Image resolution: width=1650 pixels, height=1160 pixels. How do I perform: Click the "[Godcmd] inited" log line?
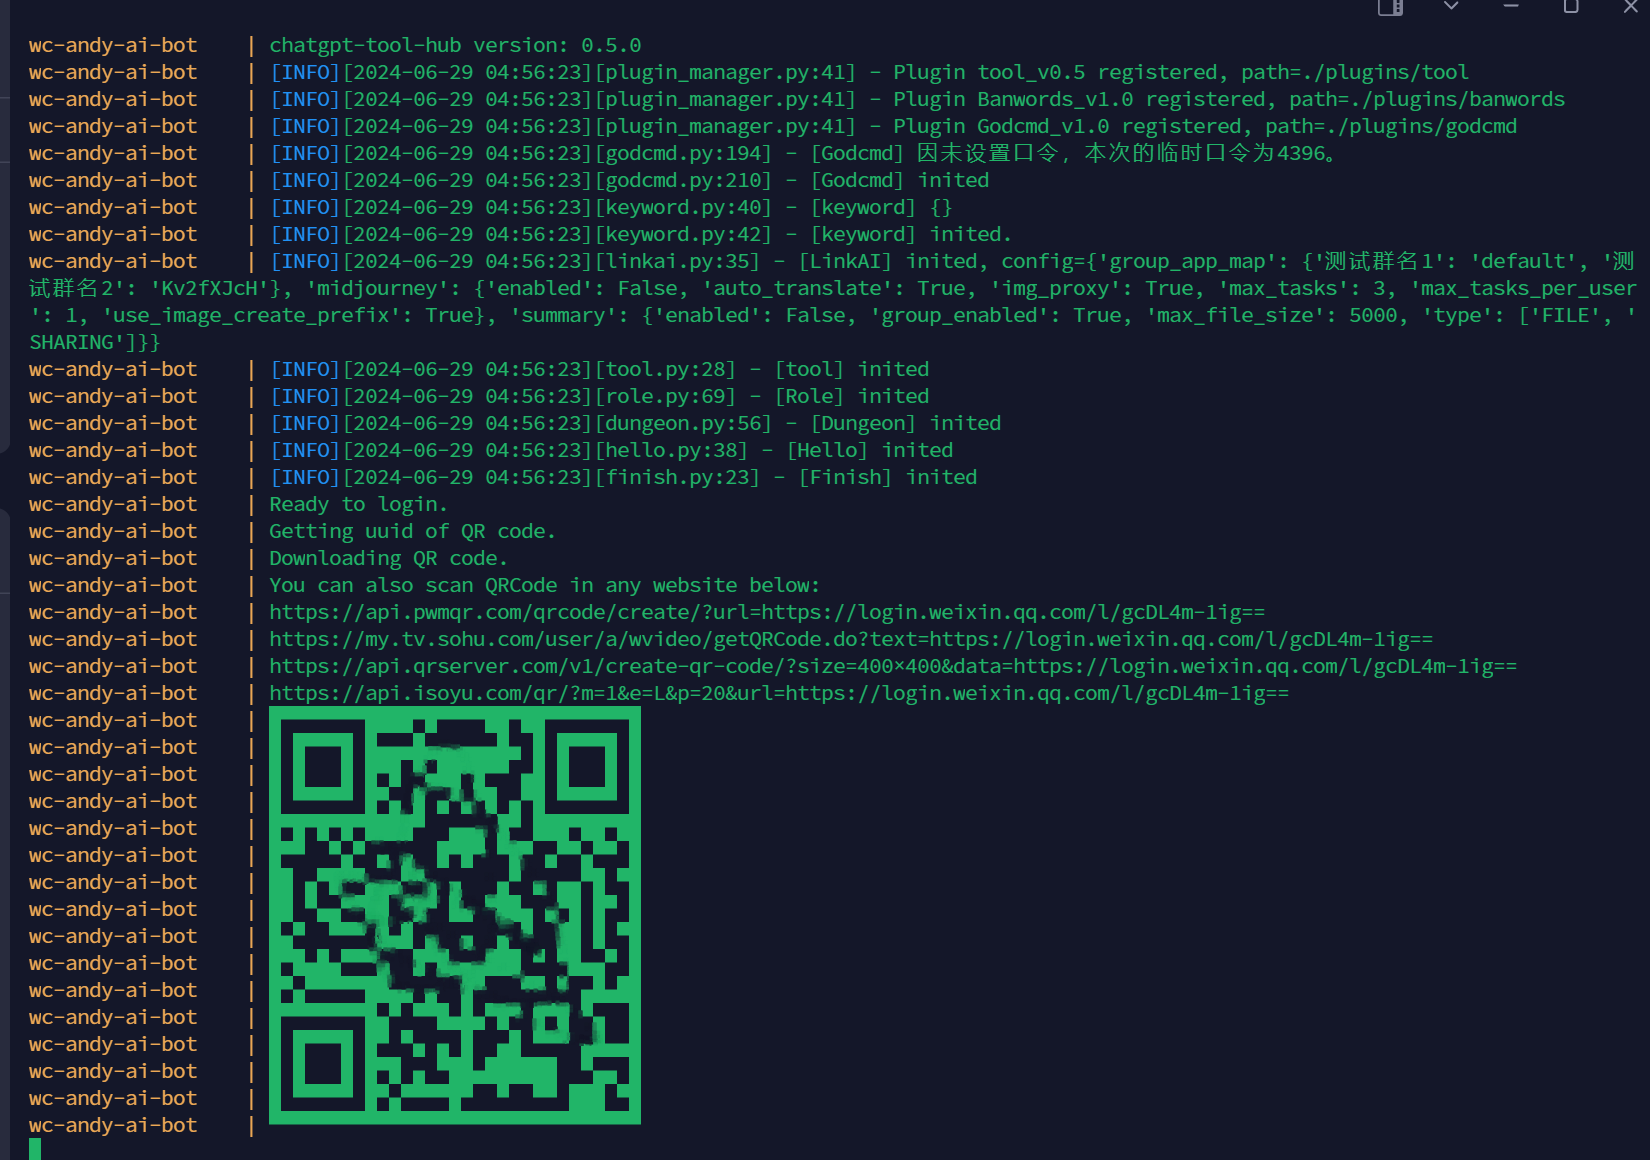[x=630, y=180]
